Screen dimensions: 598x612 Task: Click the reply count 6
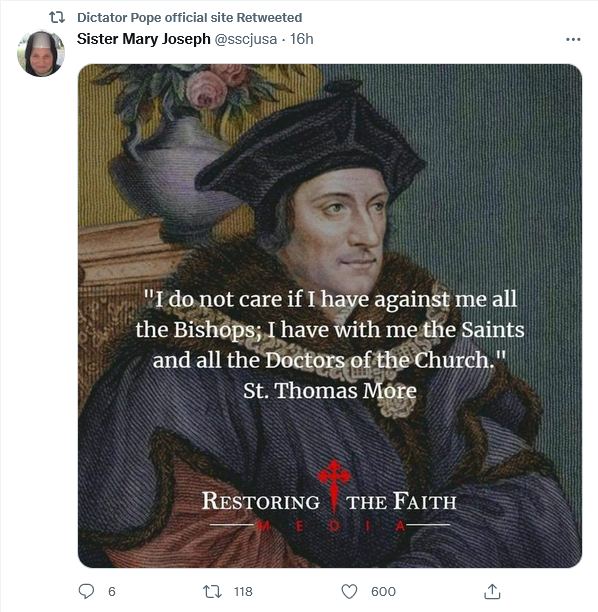point(112,592)
